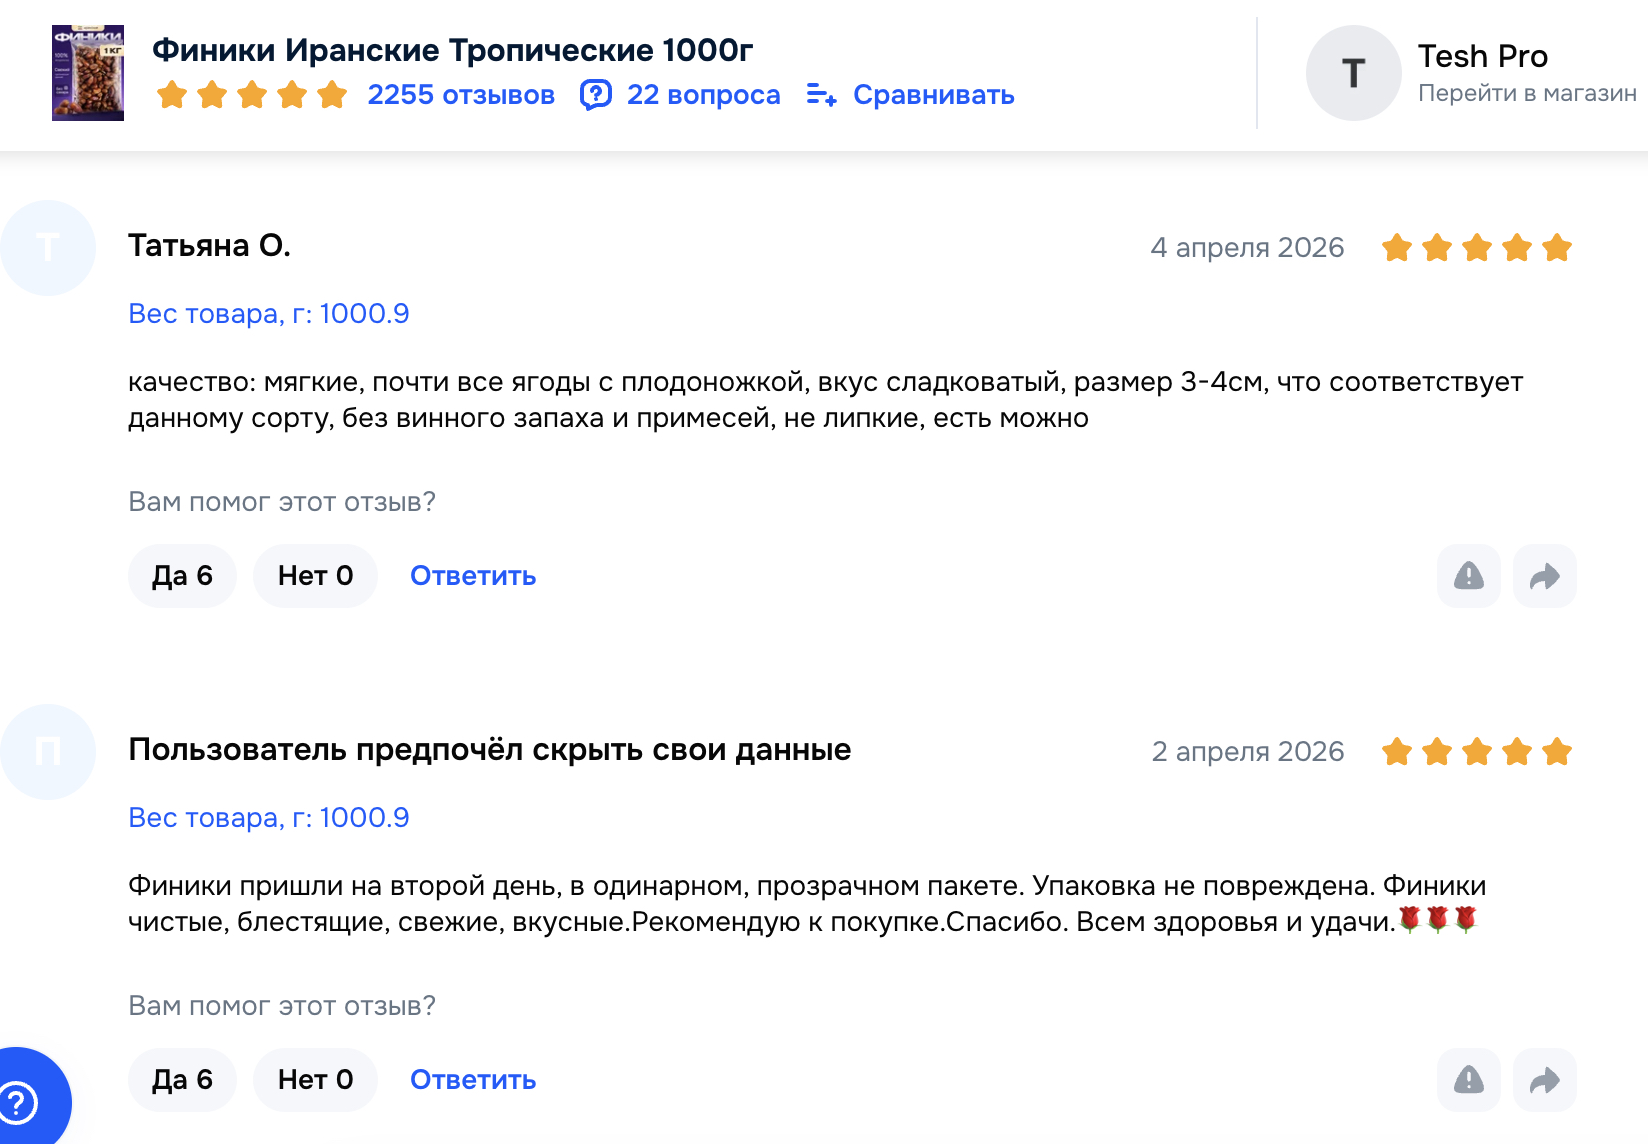Viewport: 1648px width, 1144px height.
Task: Click the Сравнивать compare link
Action: [x=933, y=95]
